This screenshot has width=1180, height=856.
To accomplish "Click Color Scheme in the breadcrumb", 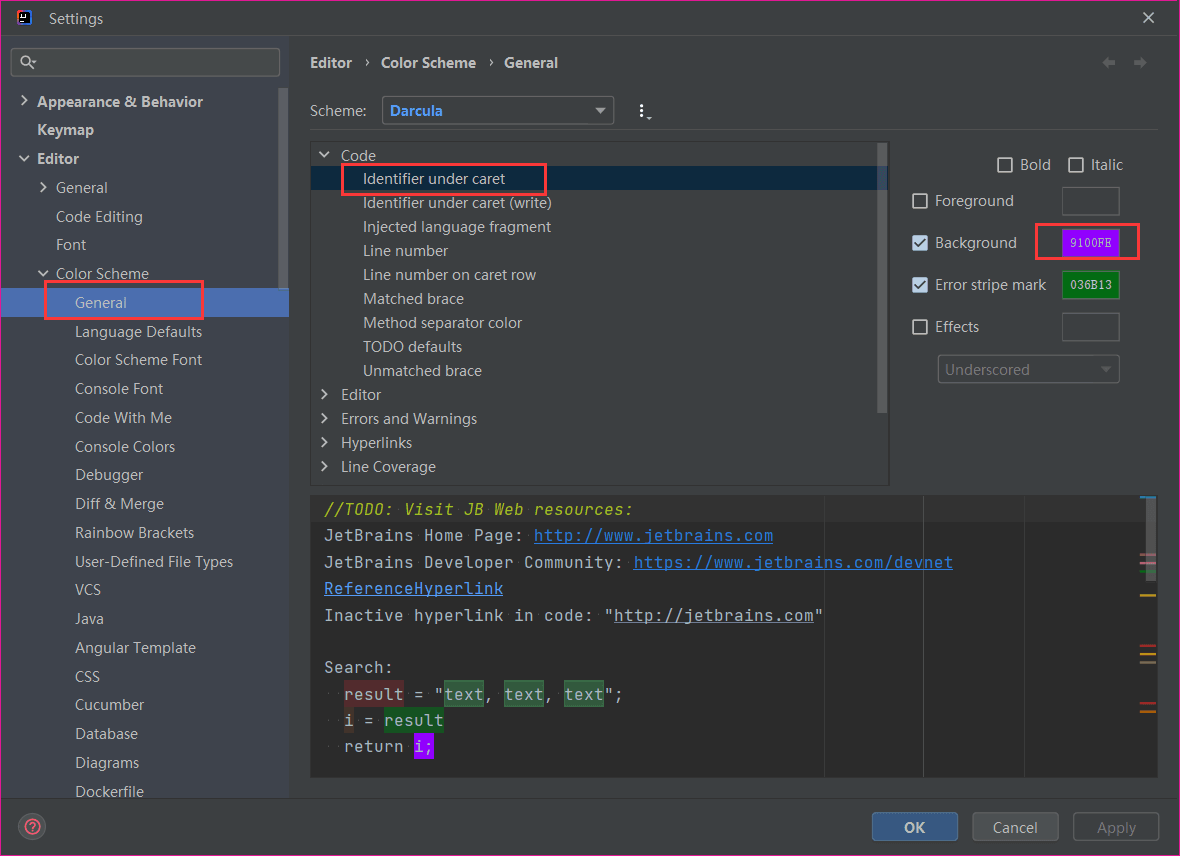I will (x=428, y=63).
